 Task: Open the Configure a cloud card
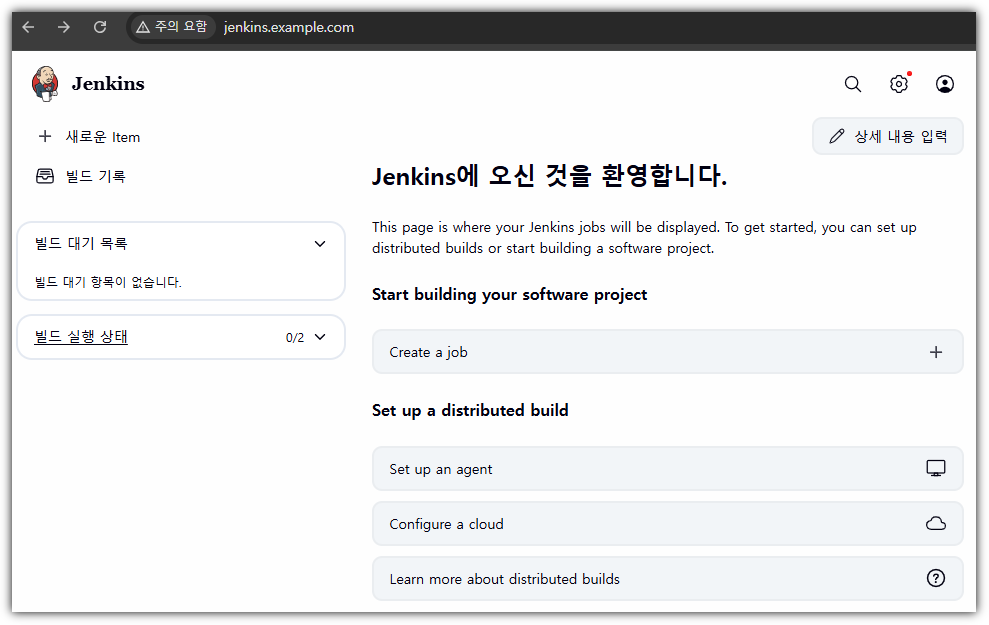[667, 523]
